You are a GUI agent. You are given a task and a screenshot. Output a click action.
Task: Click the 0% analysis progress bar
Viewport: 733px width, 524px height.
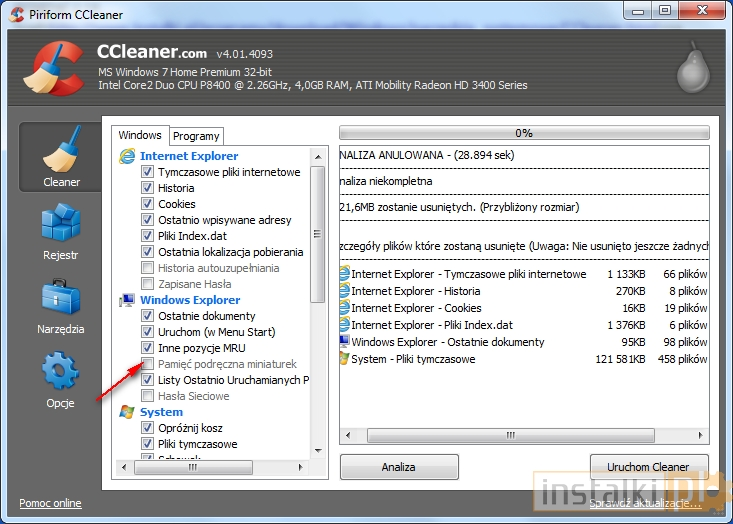click(x=524, y=133)
